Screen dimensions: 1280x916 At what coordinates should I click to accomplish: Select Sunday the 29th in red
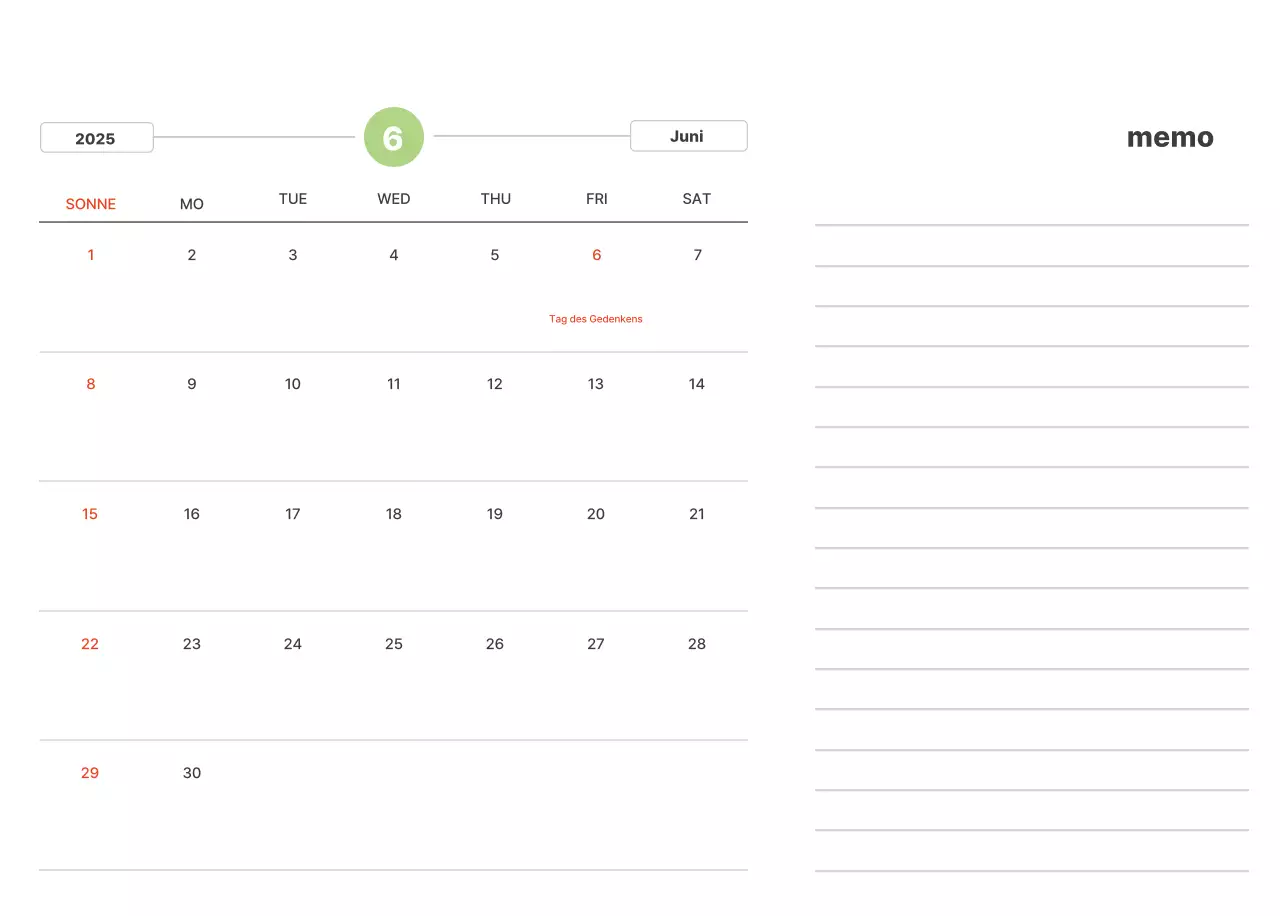[90, 773]
